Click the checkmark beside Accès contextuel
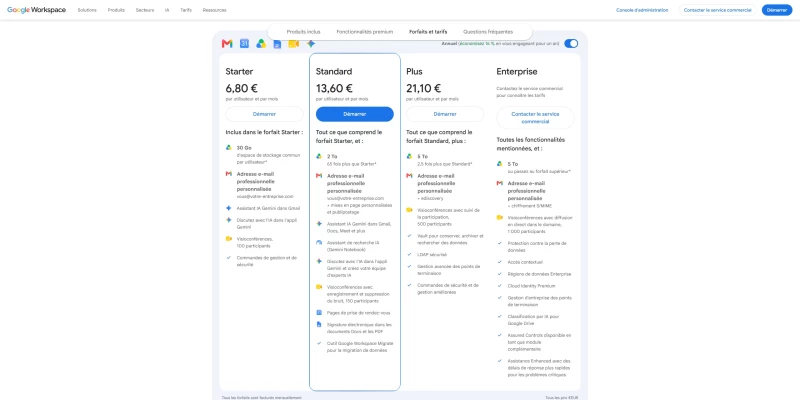 point(499,262)
